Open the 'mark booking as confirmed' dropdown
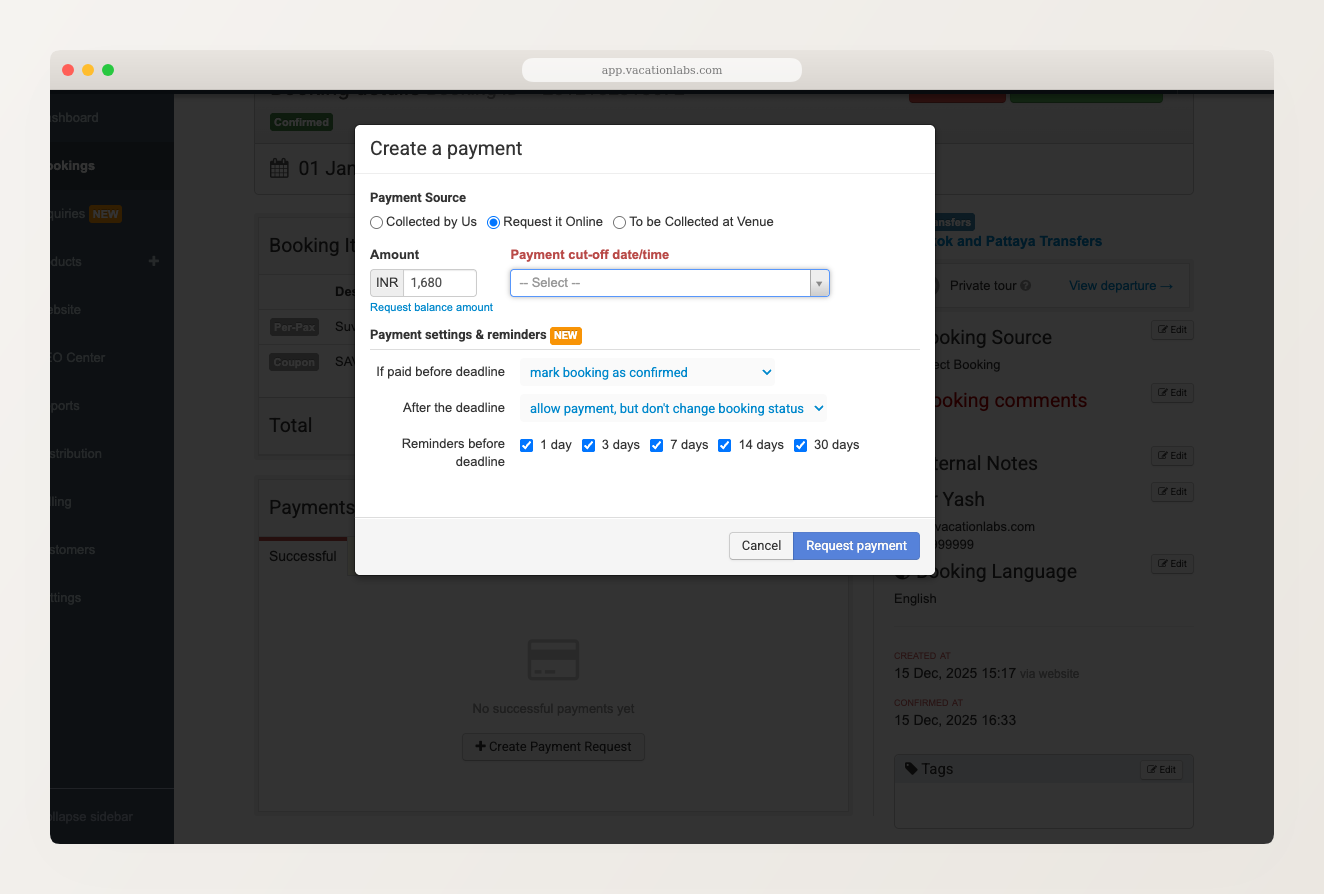Image resolution: width=1324 pixels, height=894 pixels. [x=647, y=372]
